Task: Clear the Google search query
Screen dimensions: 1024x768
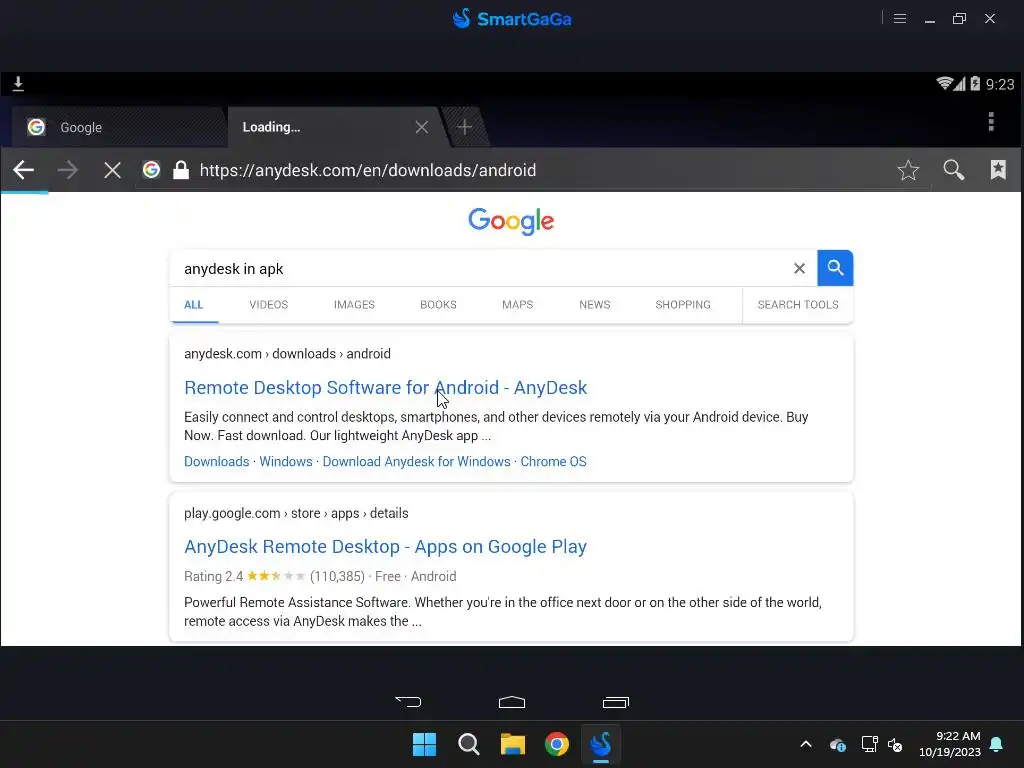Action: tap(799, 268)
